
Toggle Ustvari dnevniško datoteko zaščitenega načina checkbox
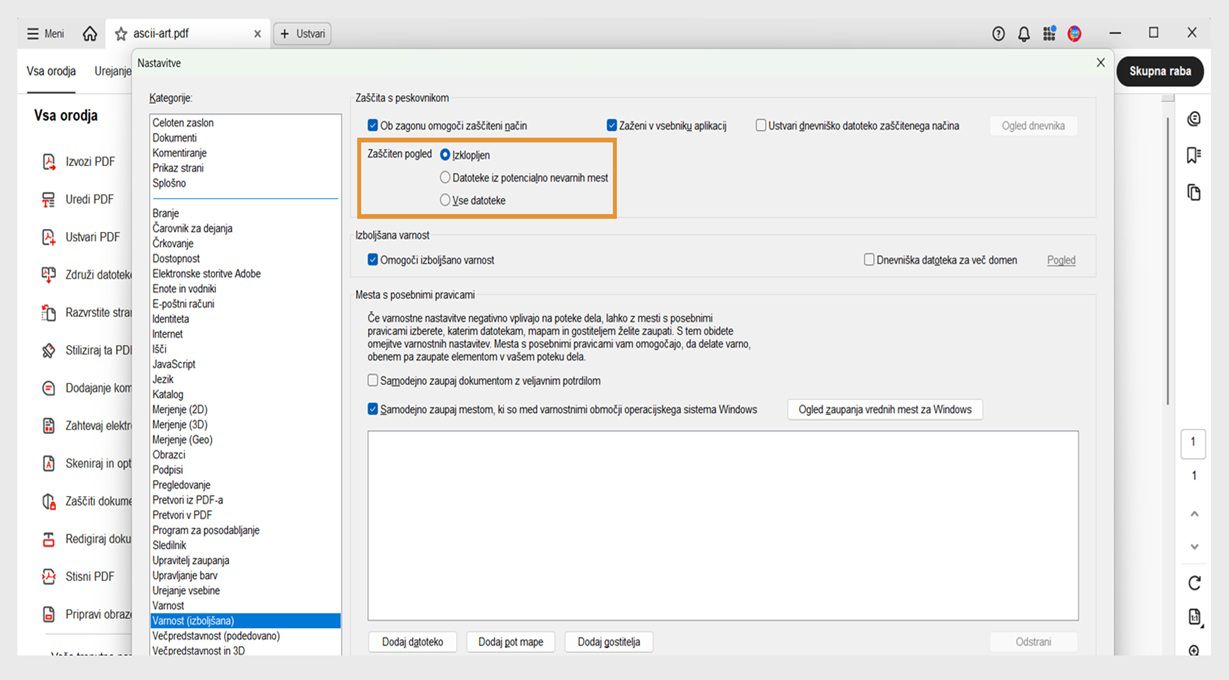click(x=761, y=126)
